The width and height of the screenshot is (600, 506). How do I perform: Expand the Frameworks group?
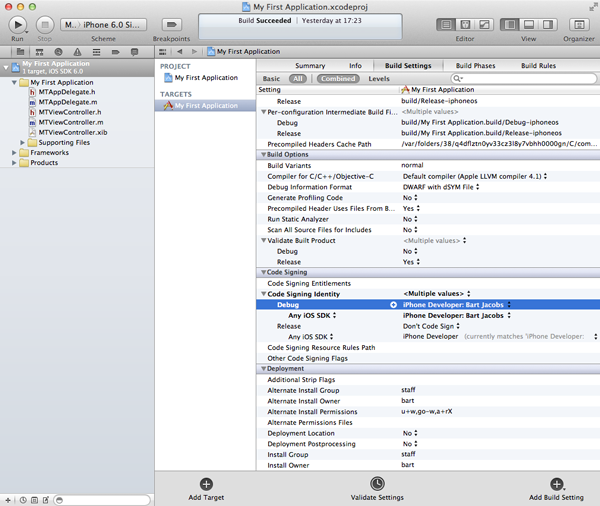[x=14, y=152]
